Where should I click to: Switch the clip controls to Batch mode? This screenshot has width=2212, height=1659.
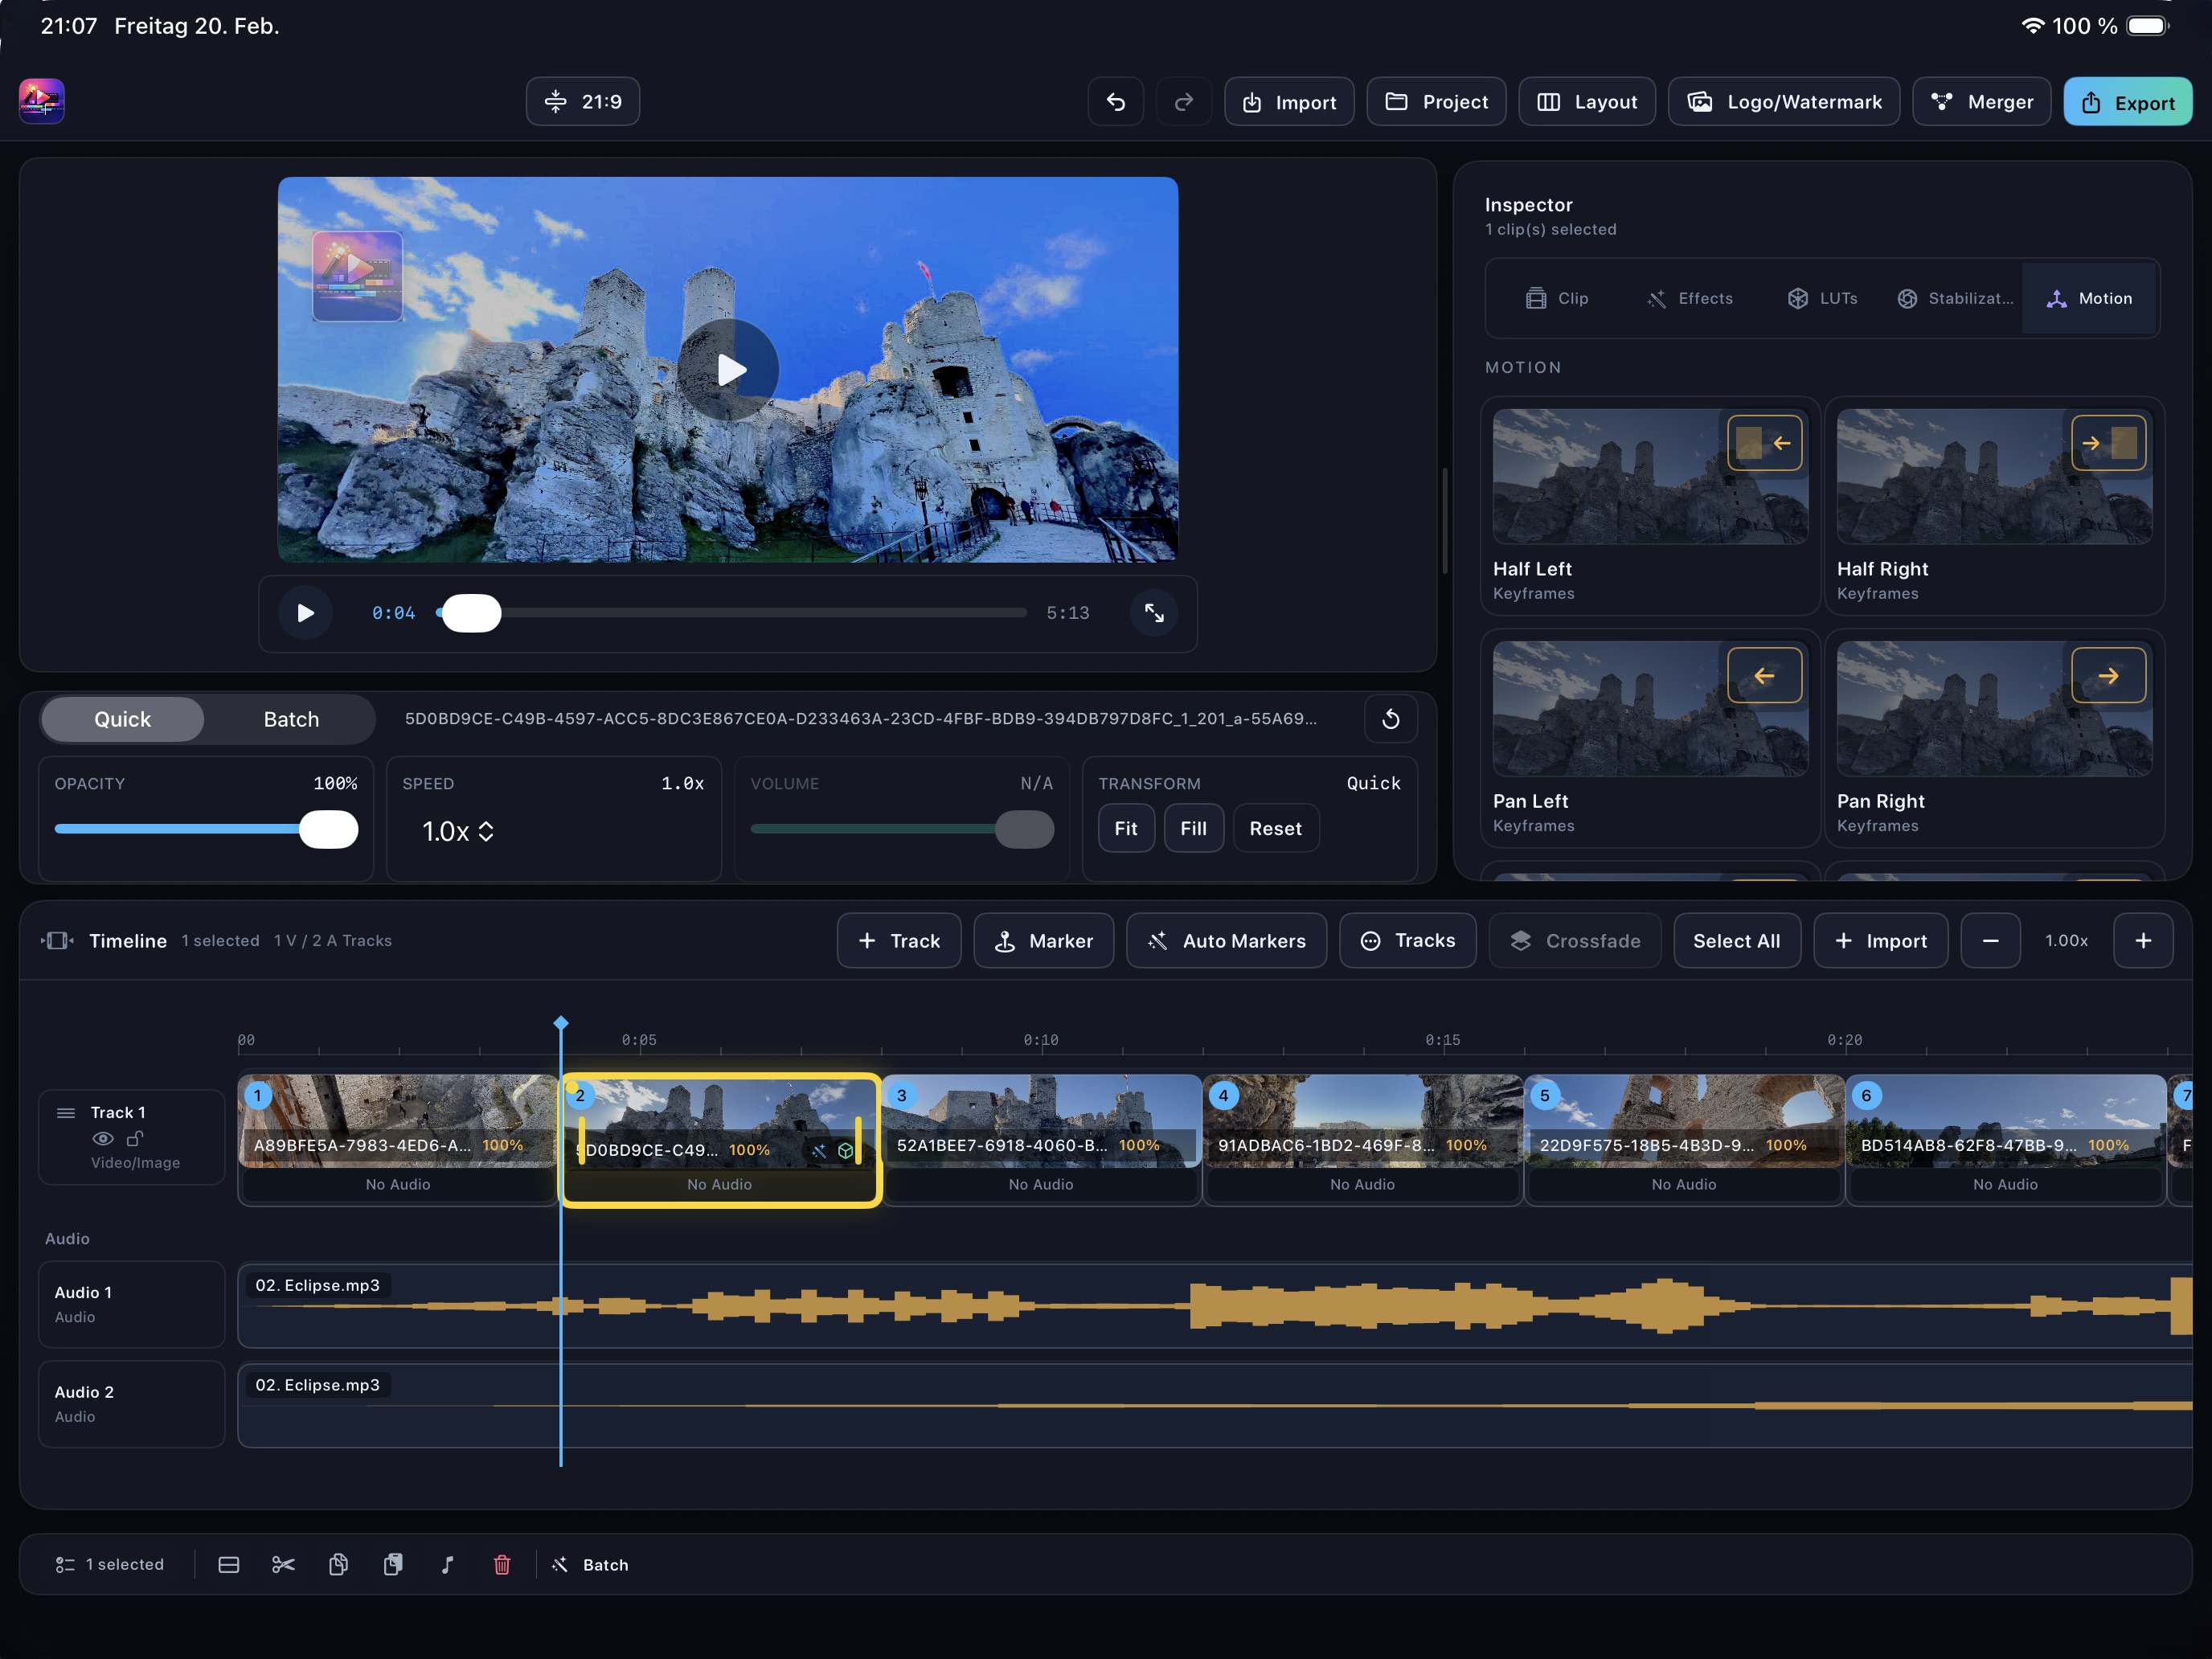coord(291,719)
